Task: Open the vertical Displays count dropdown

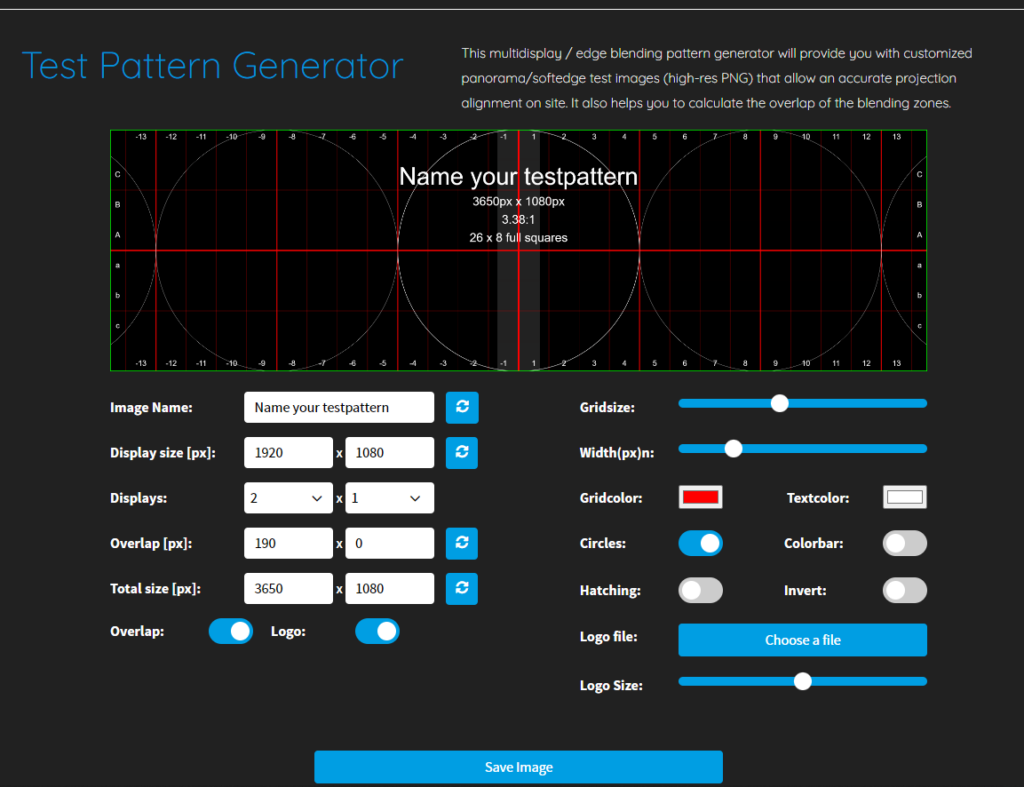Action: pos(389,498)
